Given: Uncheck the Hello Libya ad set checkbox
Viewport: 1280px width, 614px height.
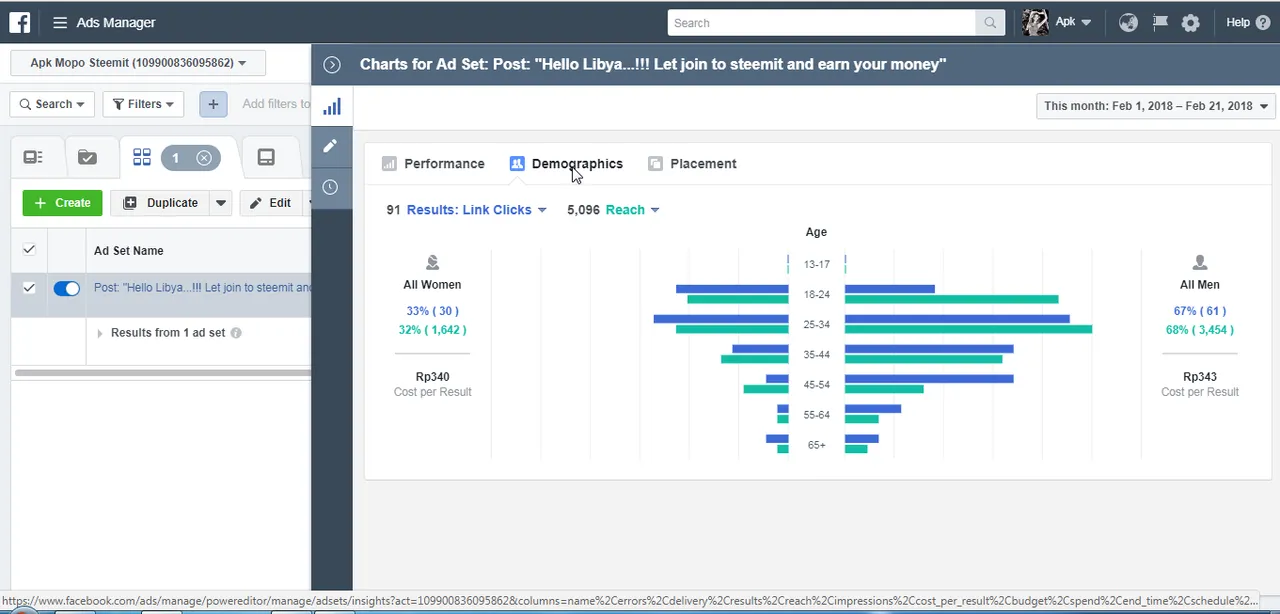Looking at the screenshot, I should pyautogui.click(x=29, y=288).
